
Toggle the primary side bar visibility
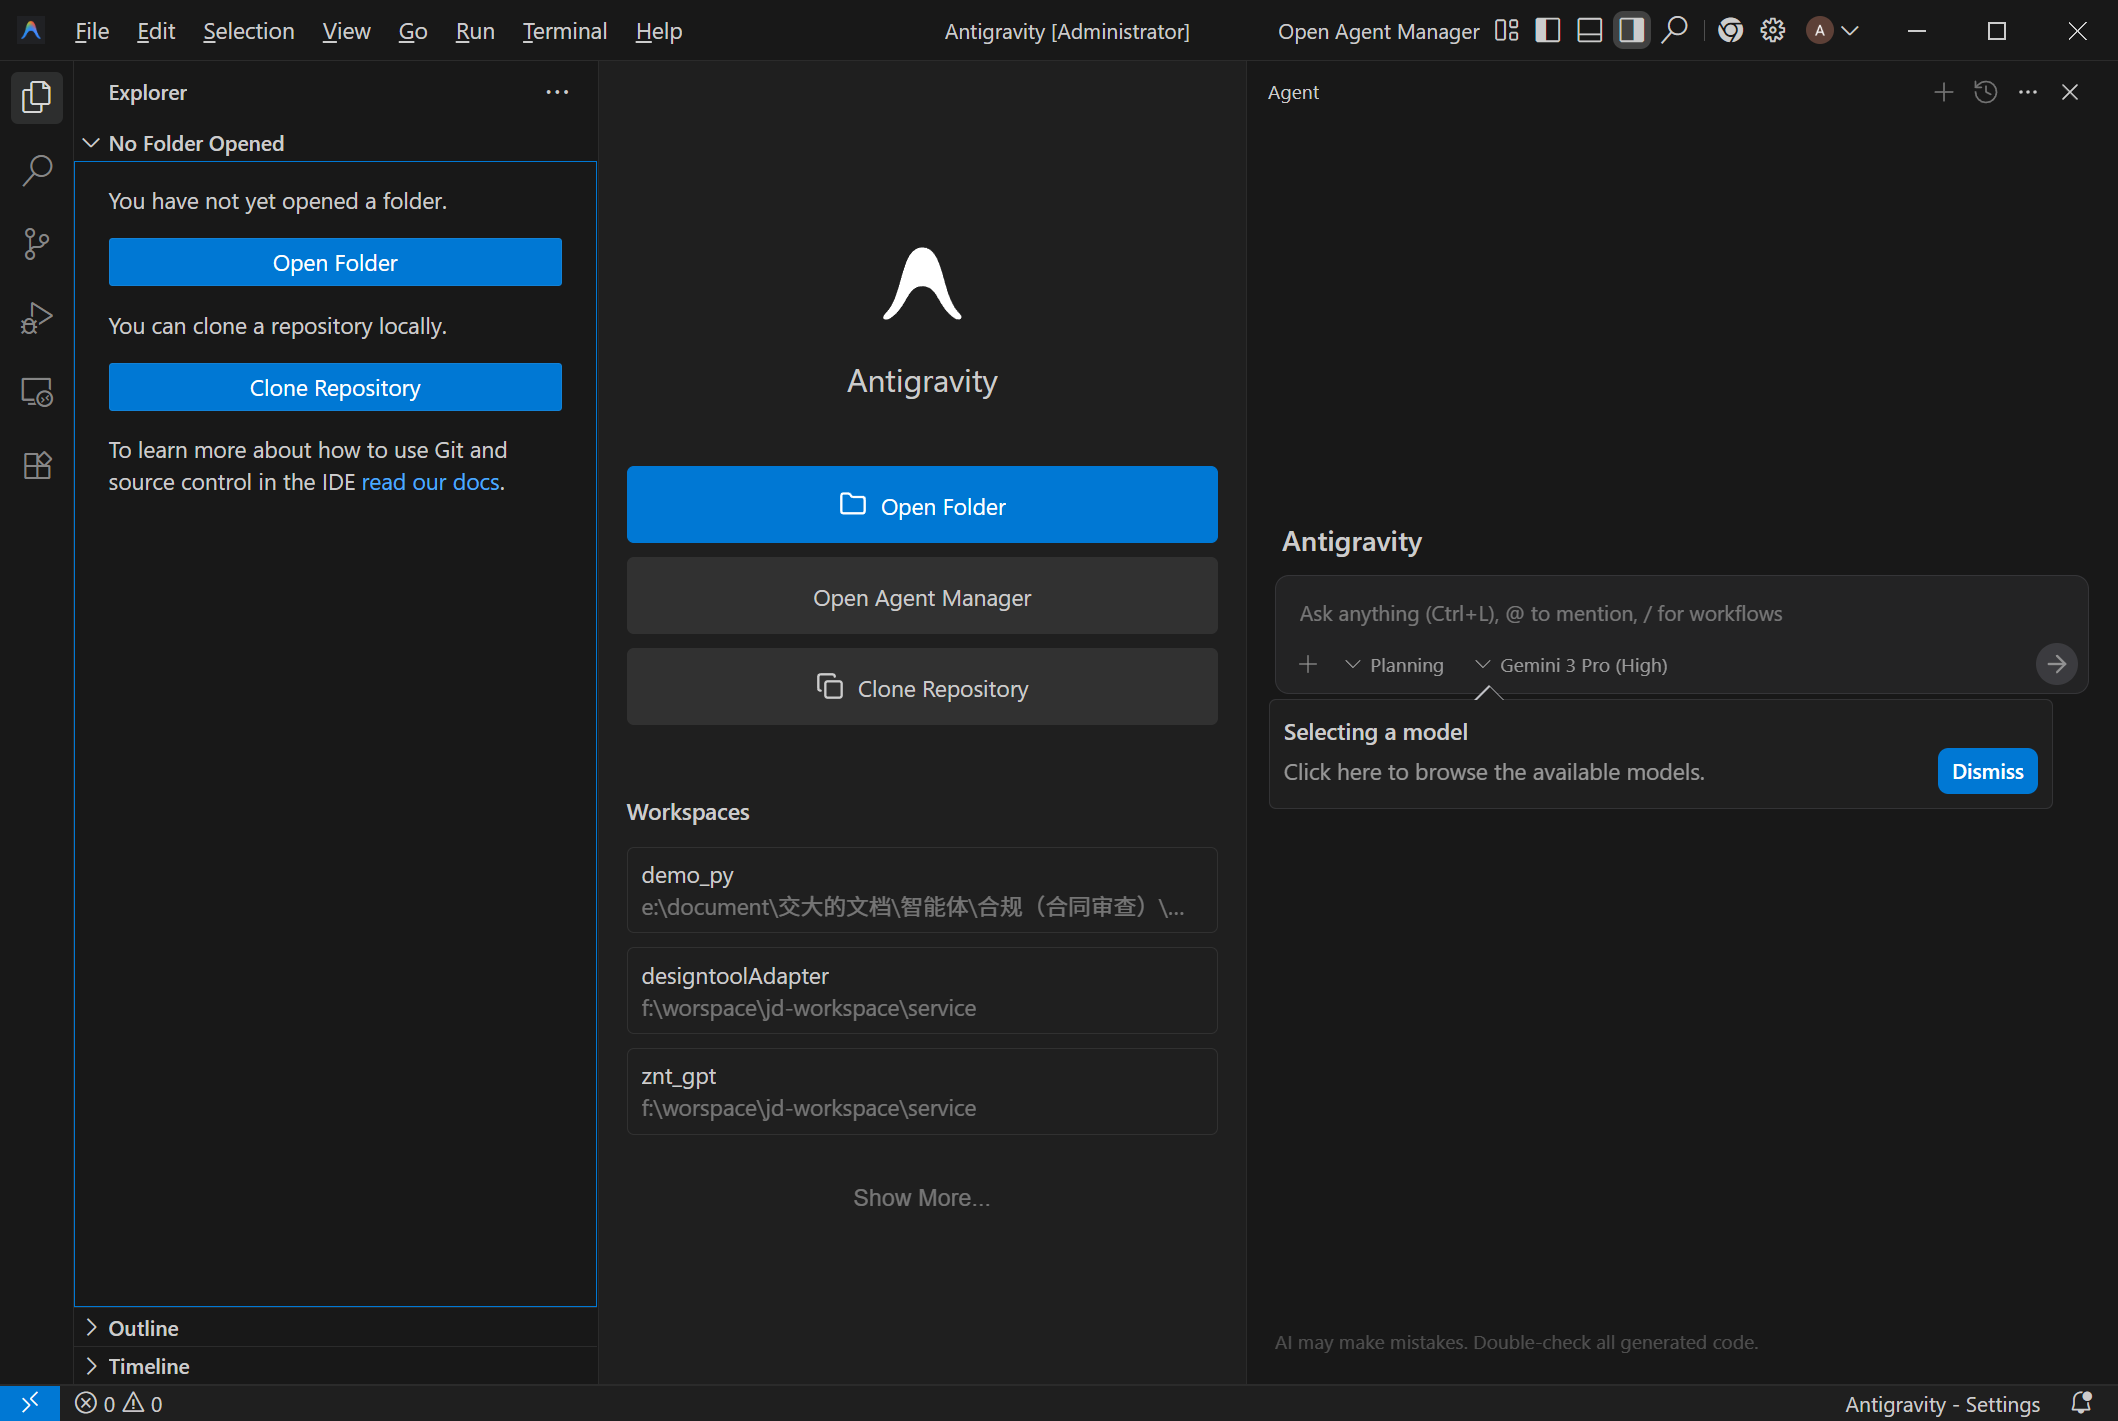1547,31
